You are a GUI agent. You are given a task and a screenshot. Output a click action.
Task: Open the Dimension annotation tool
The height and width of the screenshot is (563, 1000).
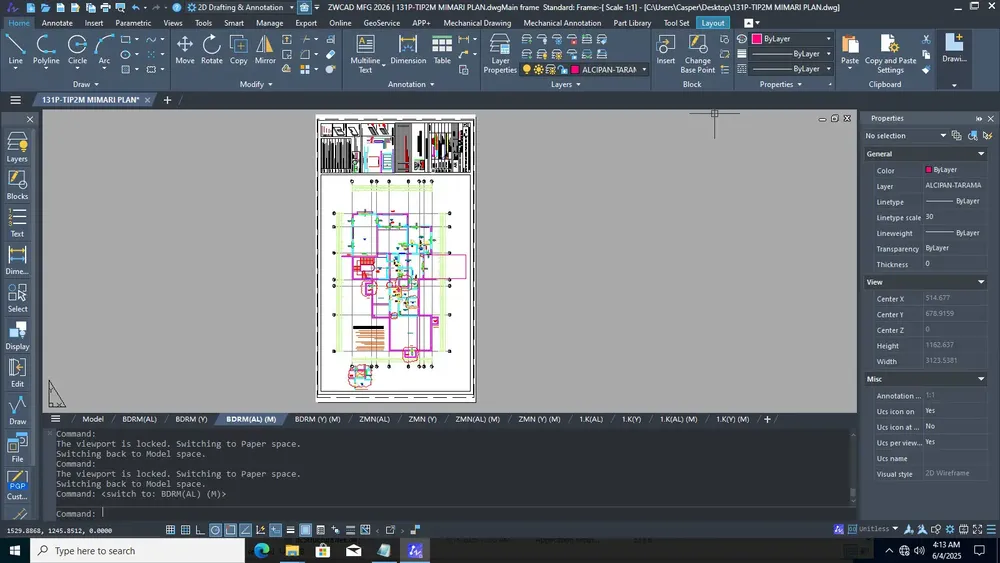tap(408, 50)
